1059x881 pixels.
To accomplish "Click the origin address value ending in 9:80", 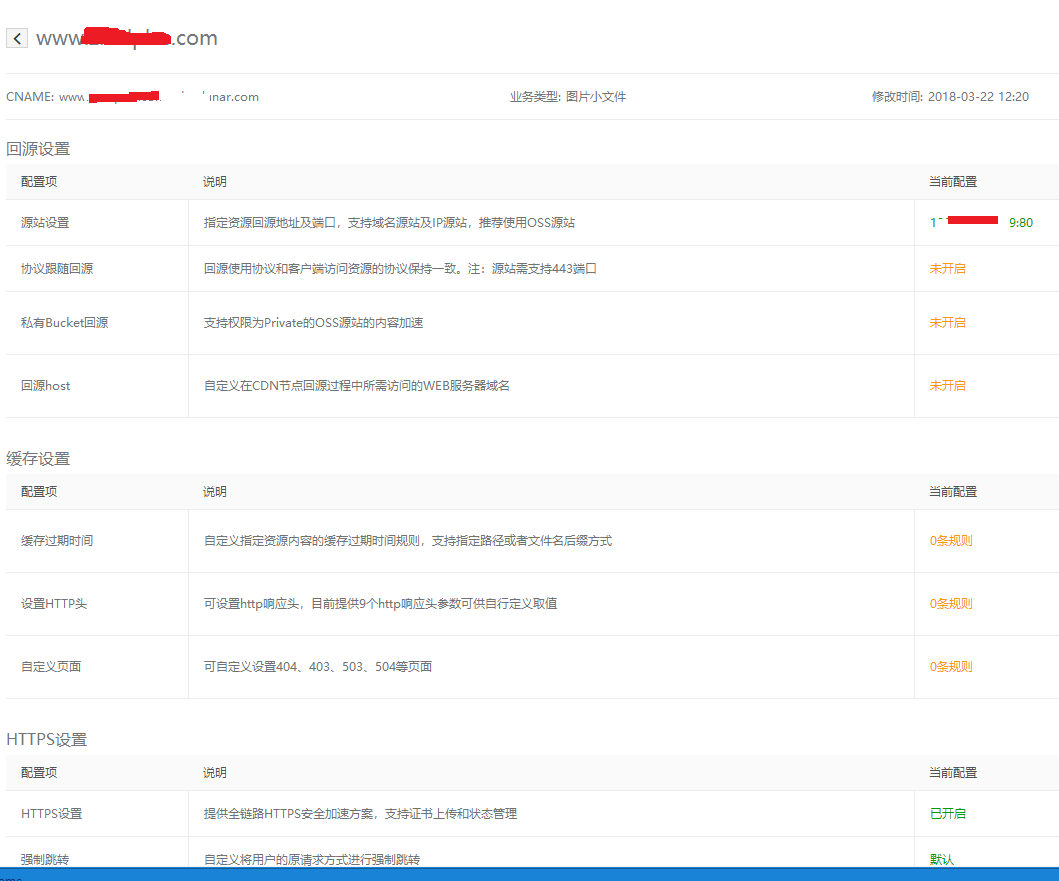I will click(980, 222).
